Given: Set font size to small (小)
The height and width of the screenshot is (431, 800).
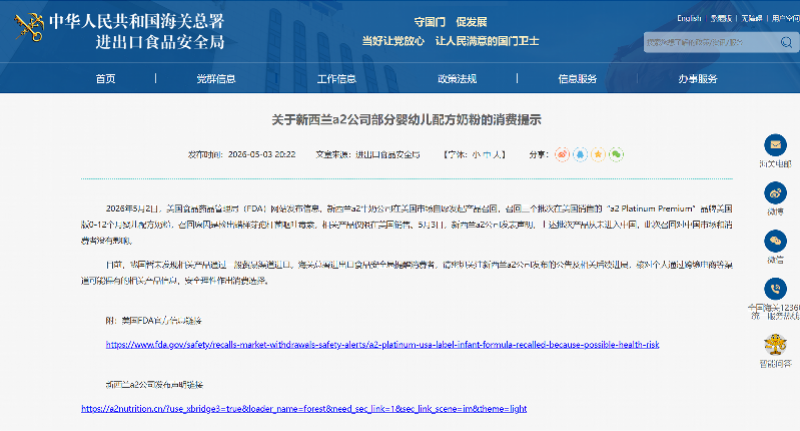Looking at the screenshot, I should [x=476, y=155].
